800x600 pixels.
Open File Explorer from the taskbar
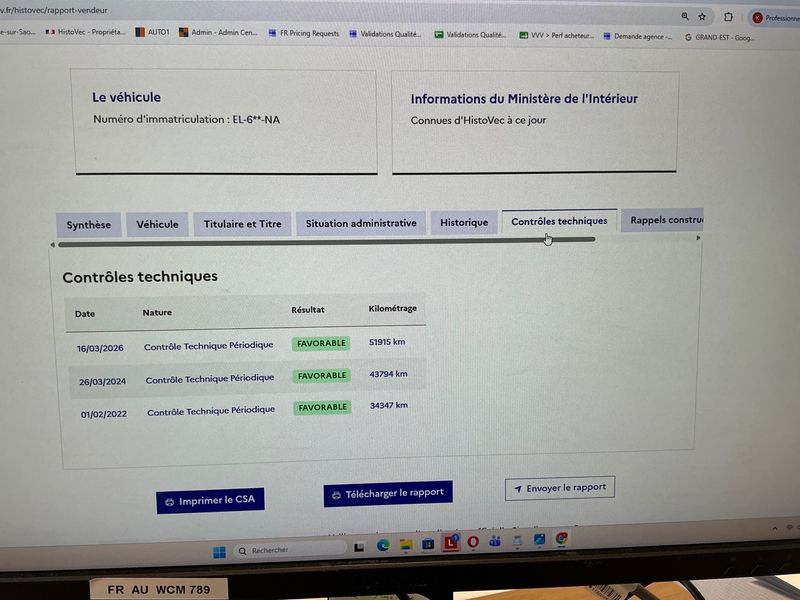tap(406, 545)
